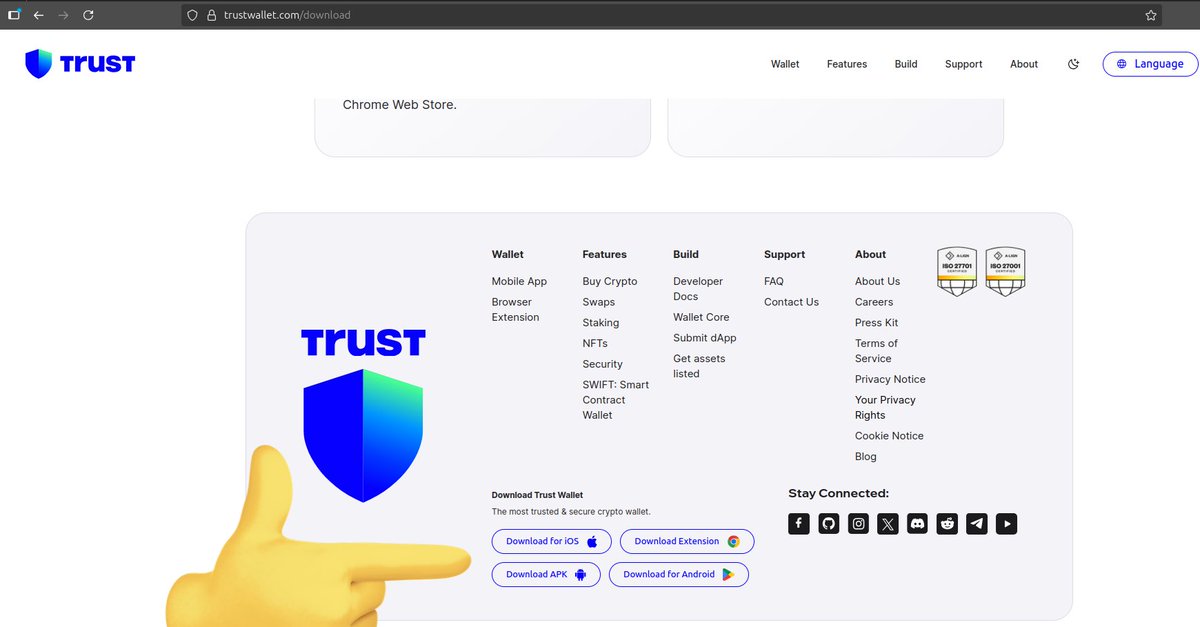Open the About header menu
The width and height of the screenshot is (1200, 627).
pyautogui.click(x=1024, y=64)
